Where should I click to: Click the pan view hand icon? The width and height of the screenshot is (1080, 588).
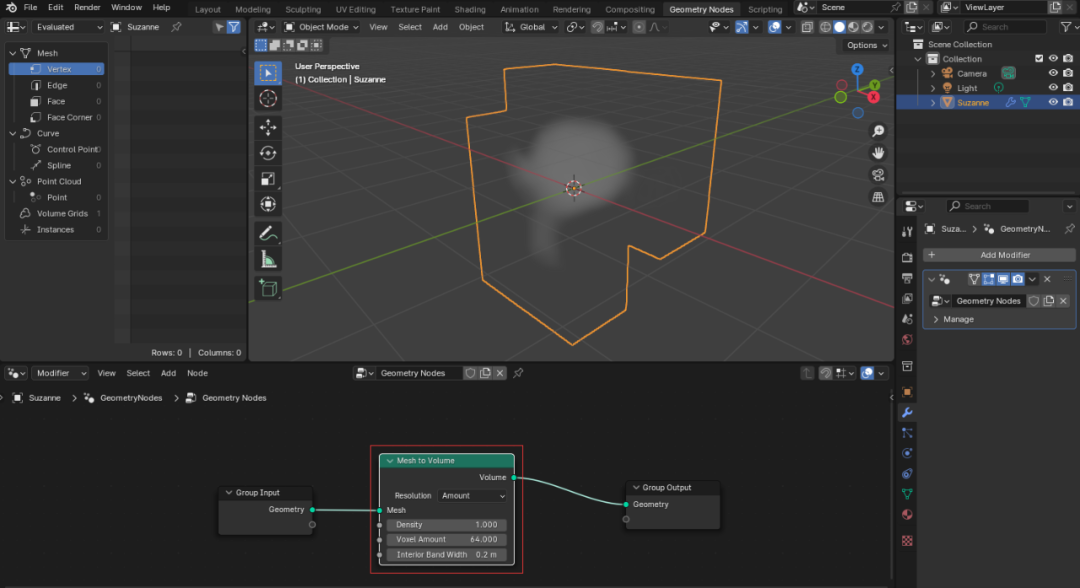[x=878, y=153]
